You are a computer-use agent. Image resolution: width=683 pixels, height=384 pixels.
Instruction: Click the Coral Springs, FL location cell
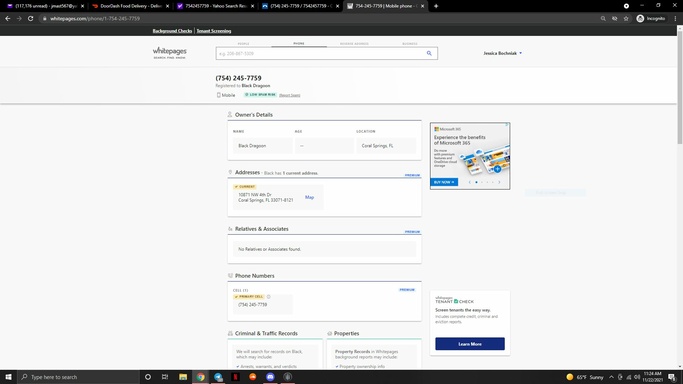pyautogui.click(x=385, y=146)
